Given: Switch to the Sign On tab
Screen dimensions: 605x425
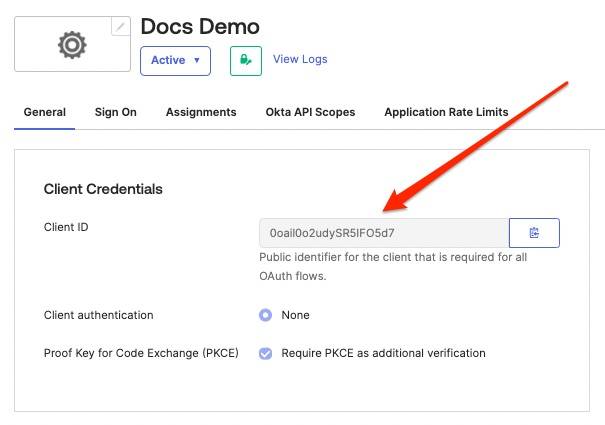Looking at the screenshot, I should tap(115, 112).
